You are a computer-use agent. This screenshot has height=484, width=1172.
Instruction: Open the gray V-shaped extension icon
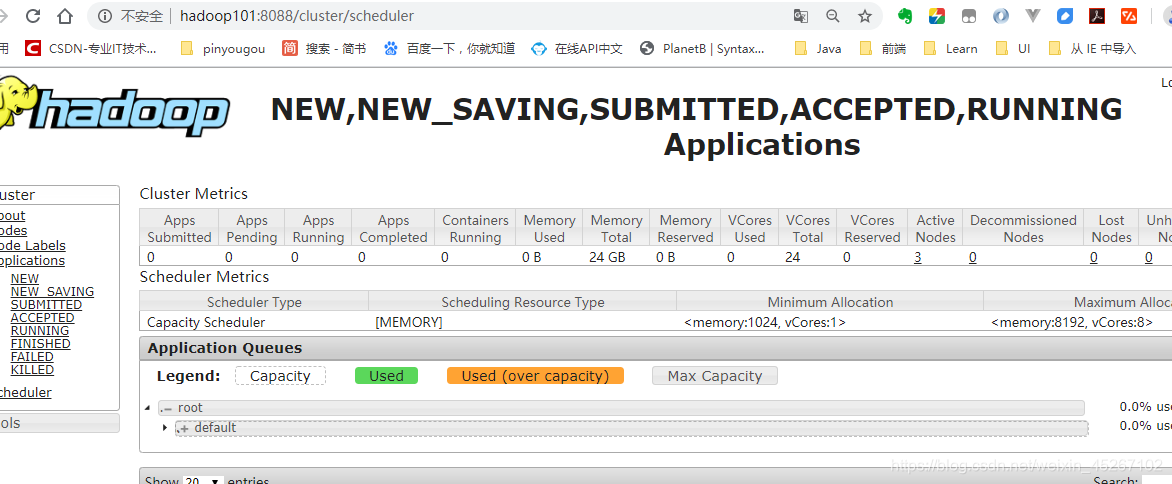point(1033,16)
